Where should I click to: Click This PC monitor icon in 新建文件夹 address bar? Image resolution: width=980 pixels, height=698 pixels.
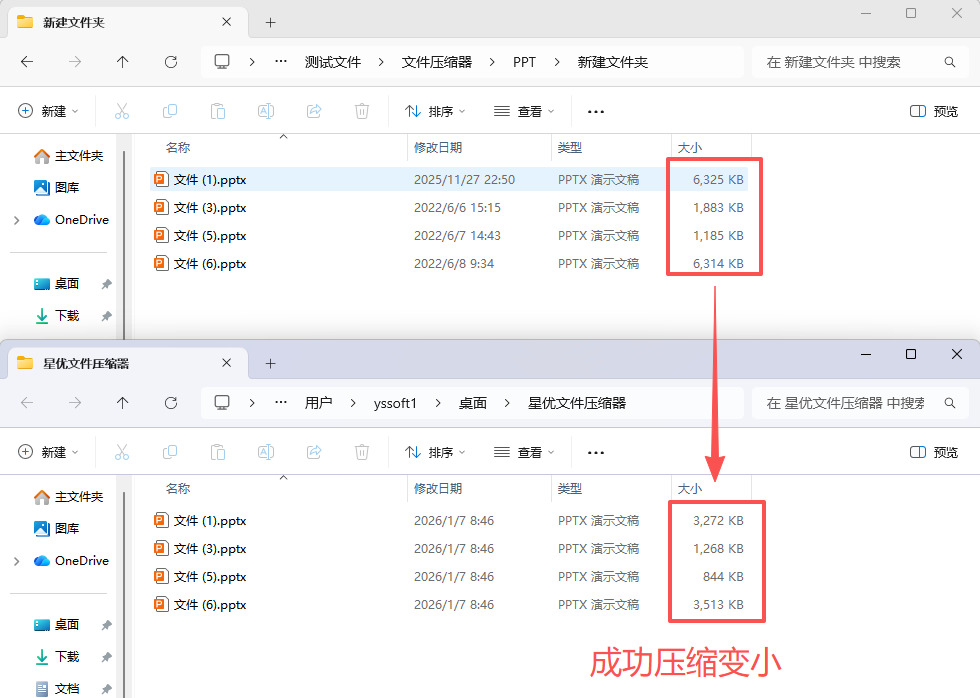click(222, 62)
